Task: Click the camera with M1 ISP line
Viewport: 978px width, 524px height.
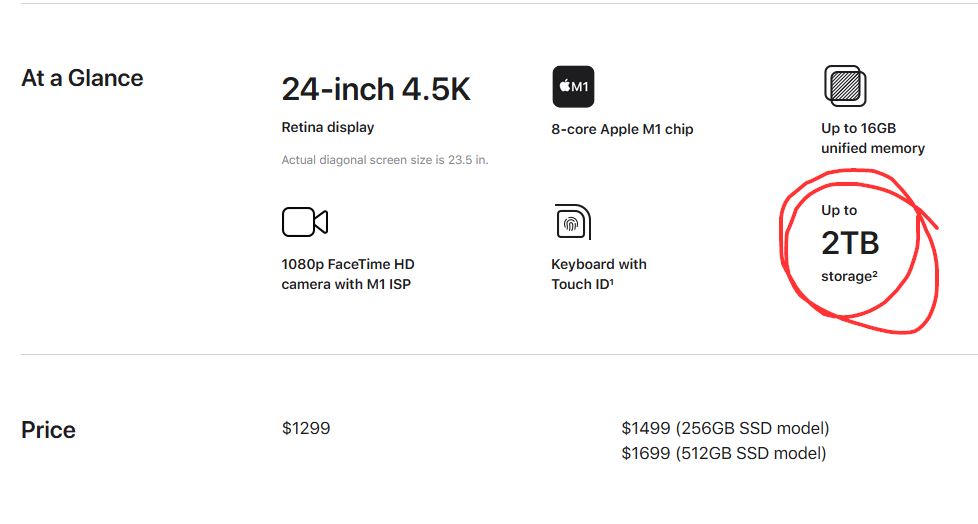Action: point(346,284)
